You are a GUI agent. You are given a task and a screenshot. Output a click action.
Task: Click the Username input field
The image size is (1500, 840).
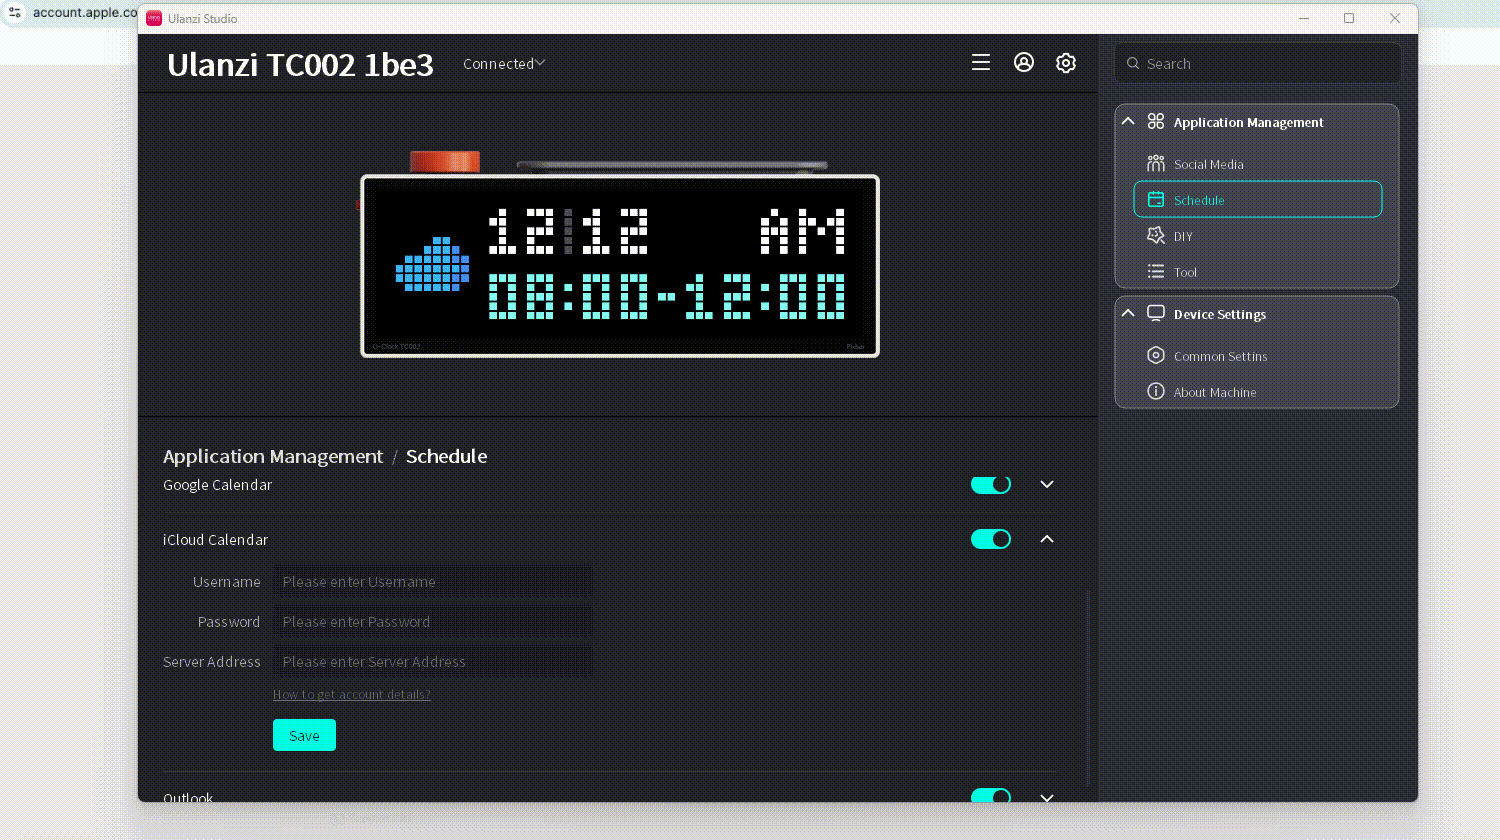[433, 581]
